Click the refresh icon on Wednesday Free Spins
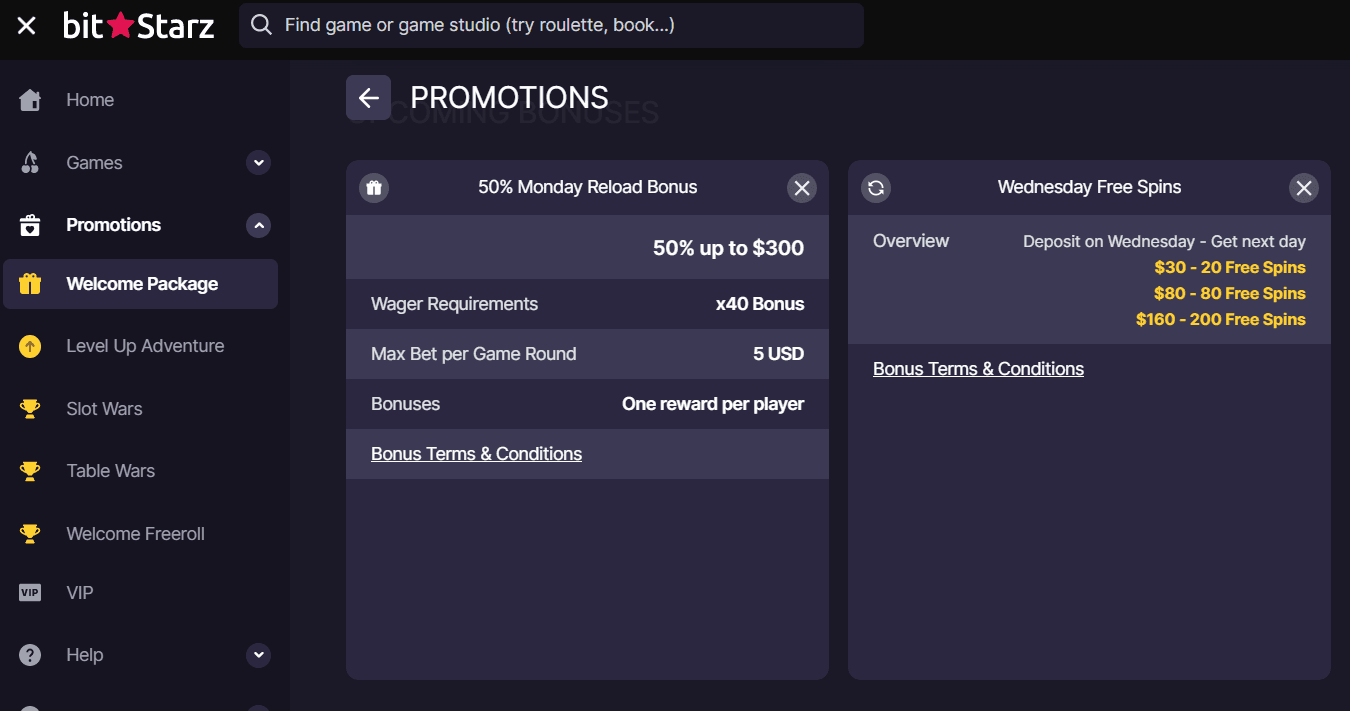Image resolution: width=1350 pixels, height=711 pixels. click(876, 188)
